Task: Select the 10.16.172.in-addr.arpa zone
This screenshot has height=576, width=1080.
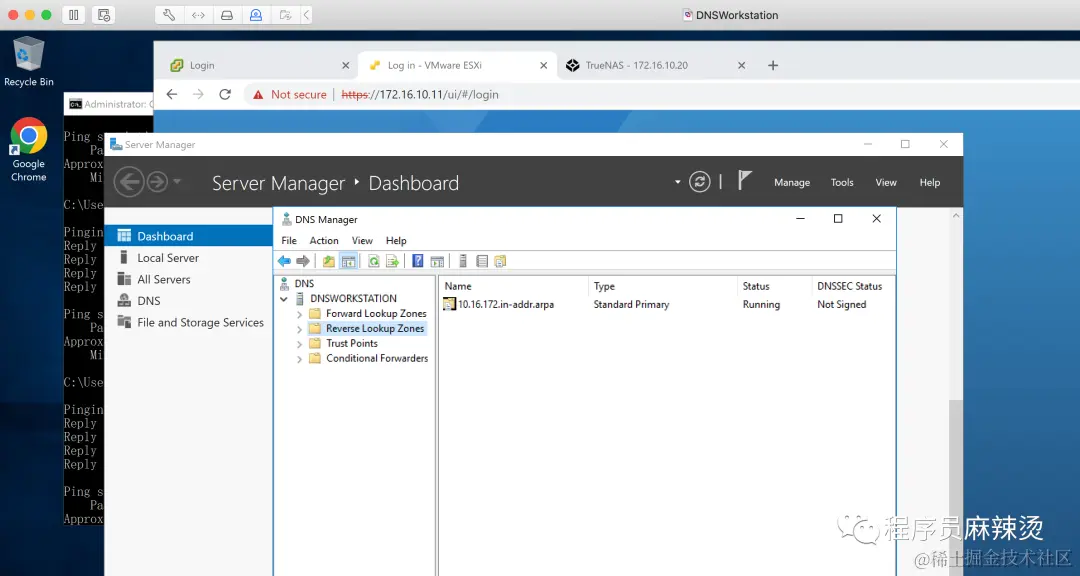Action: (x=506, y=305)
